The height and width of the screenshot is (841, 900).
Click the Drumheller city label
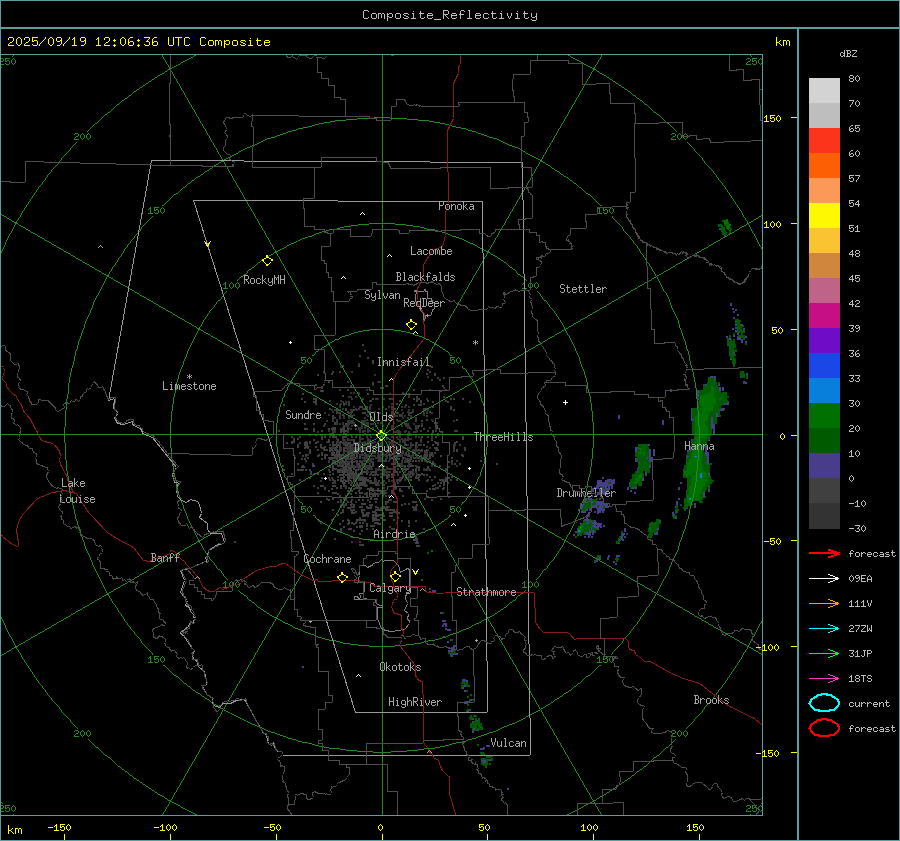586,493
